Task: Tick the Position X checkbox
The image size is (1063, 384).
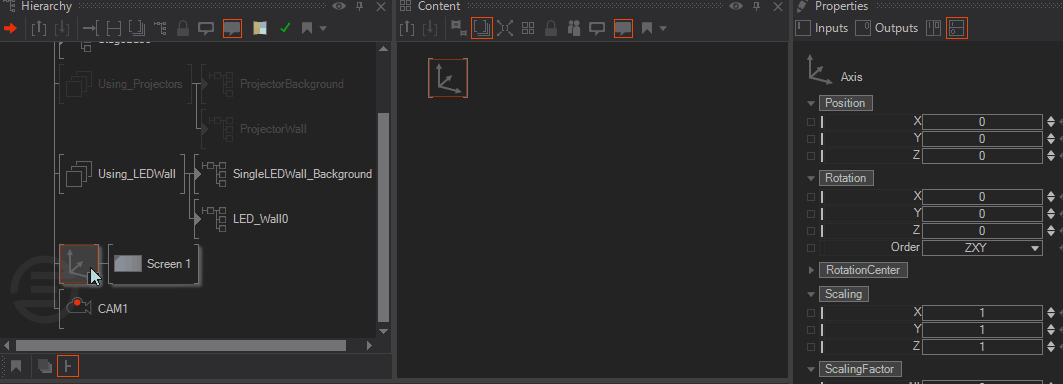Action: 811,122
